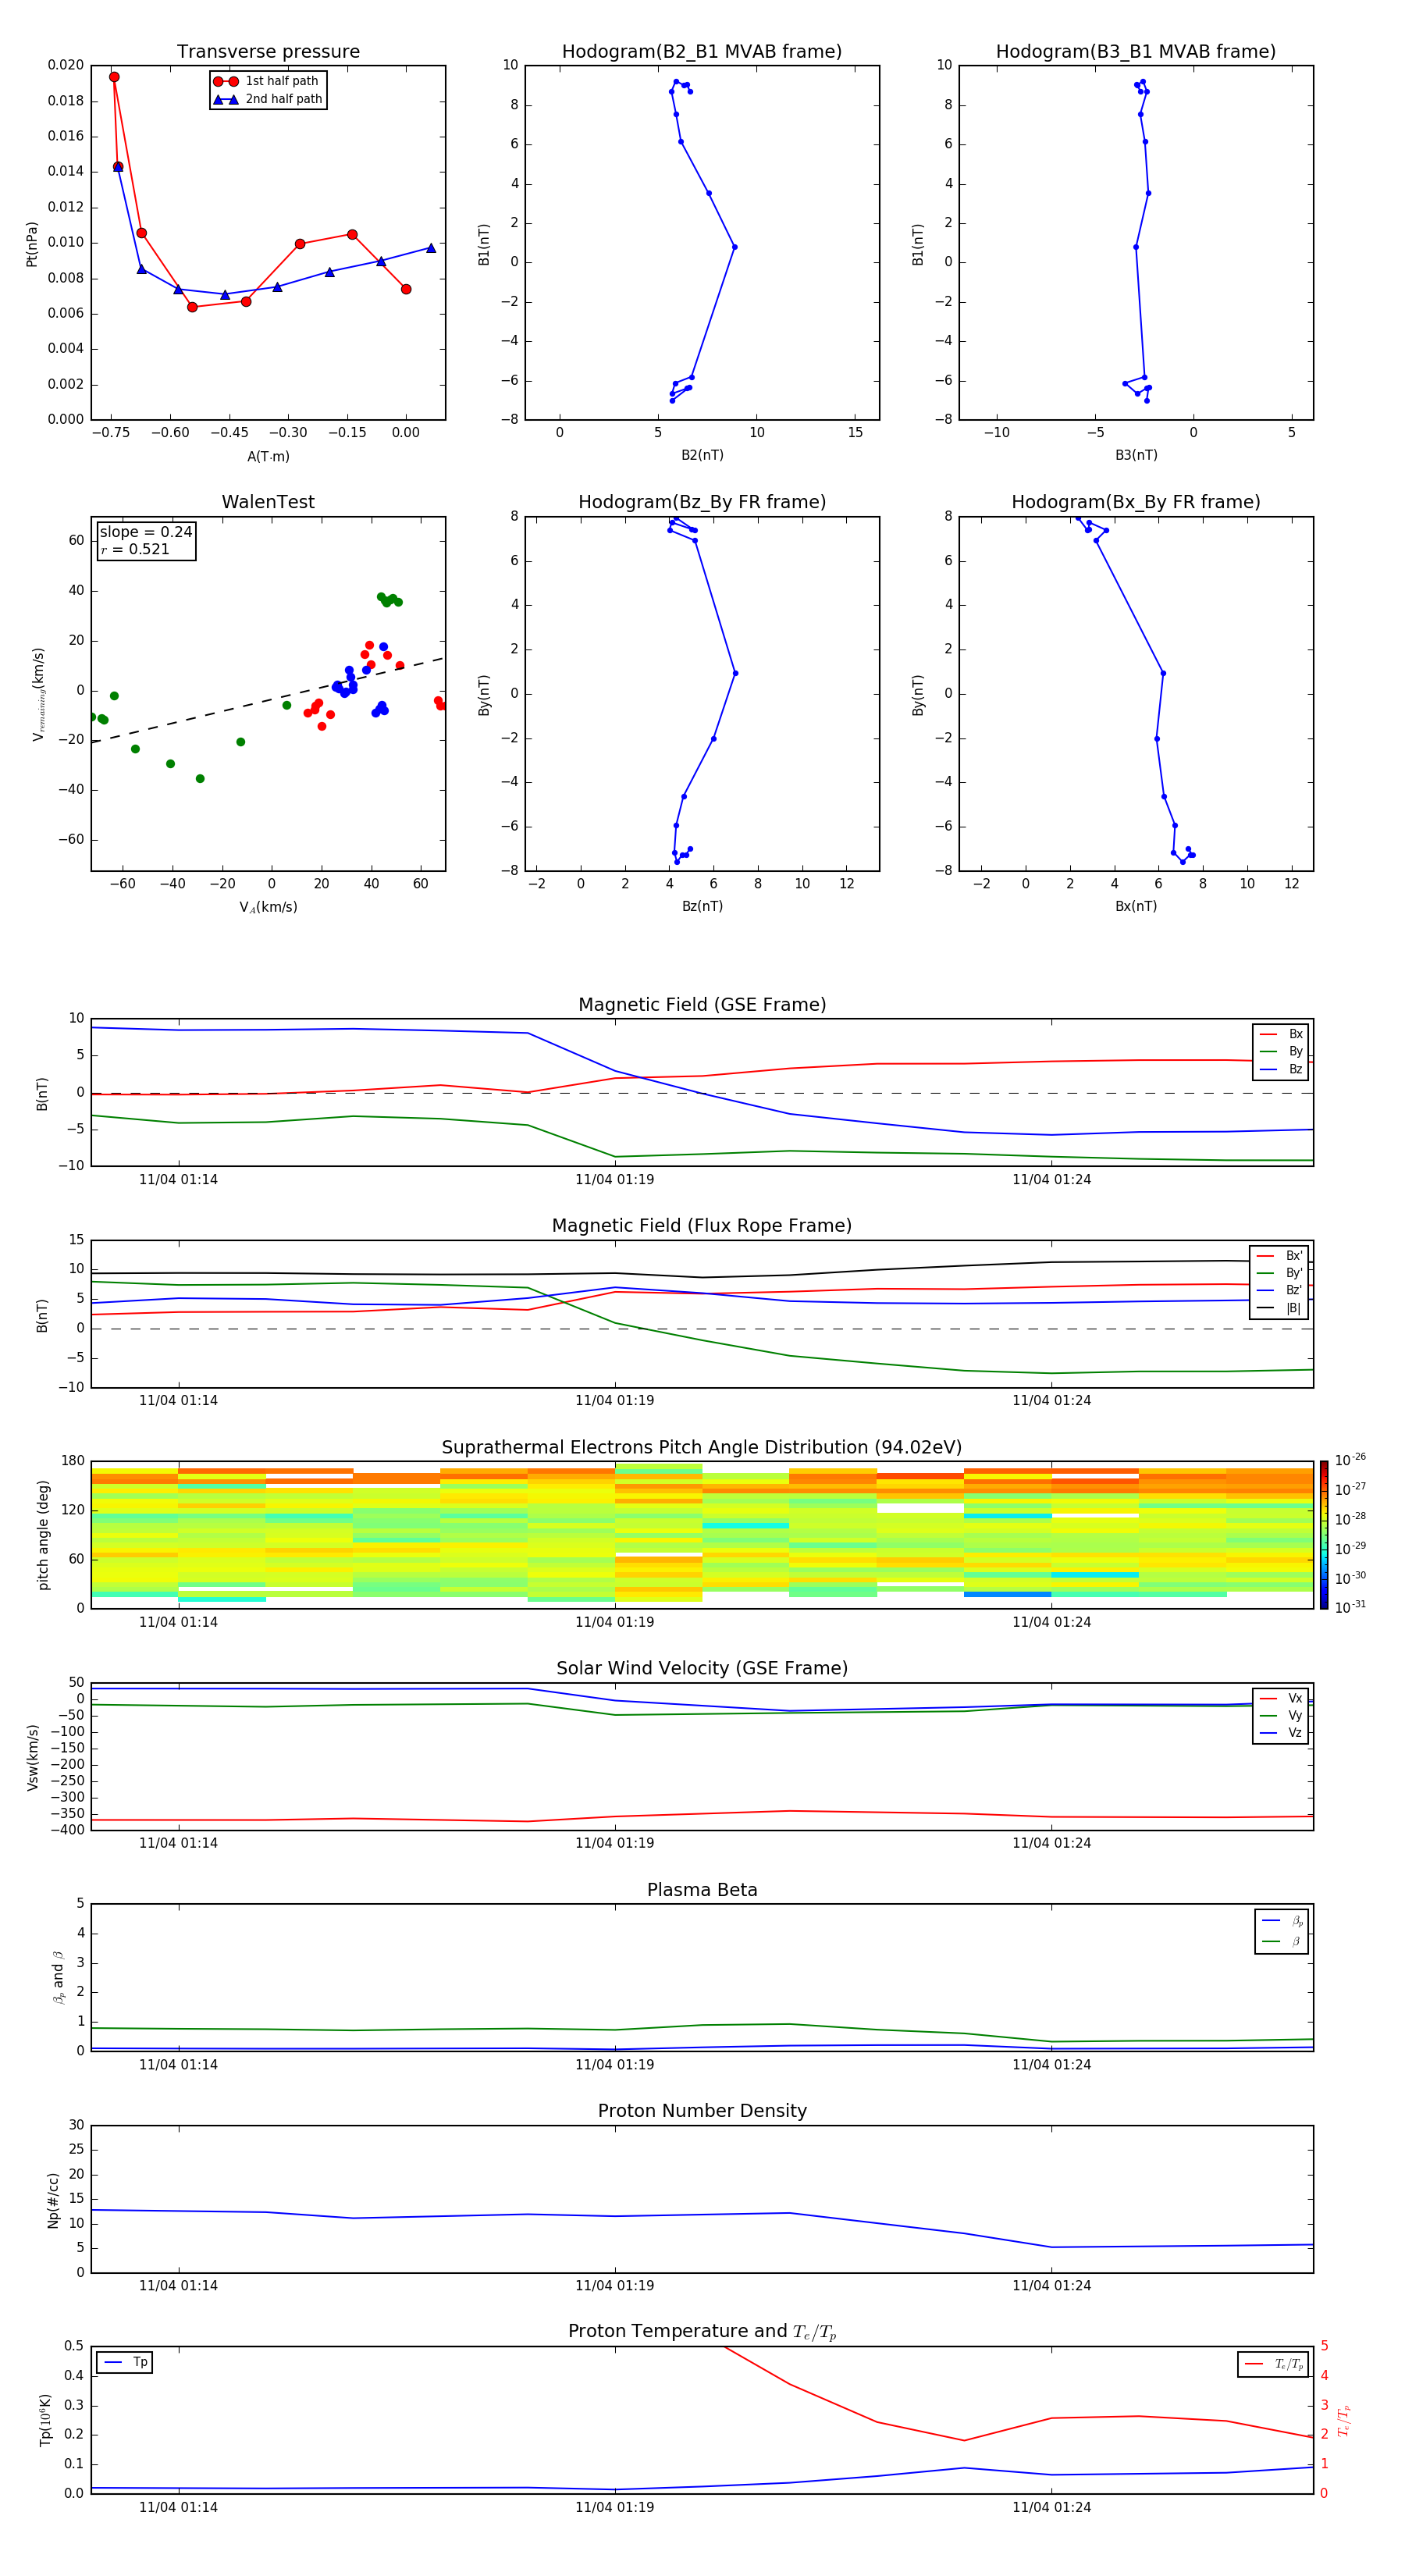Select the Te/Tp legend entry
Image resolution: width=1405 pixels, height=2576 pixels.
[1275, 2364]
